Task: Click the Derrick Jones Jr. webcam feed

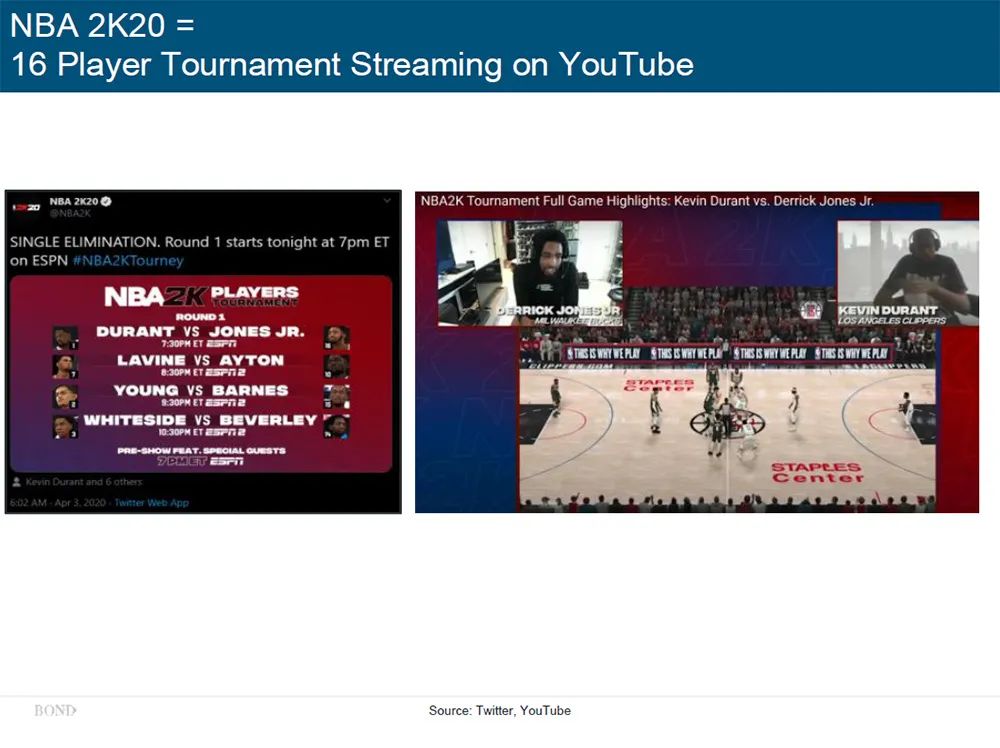Action: pyautogui.click(x=529, y=273)
